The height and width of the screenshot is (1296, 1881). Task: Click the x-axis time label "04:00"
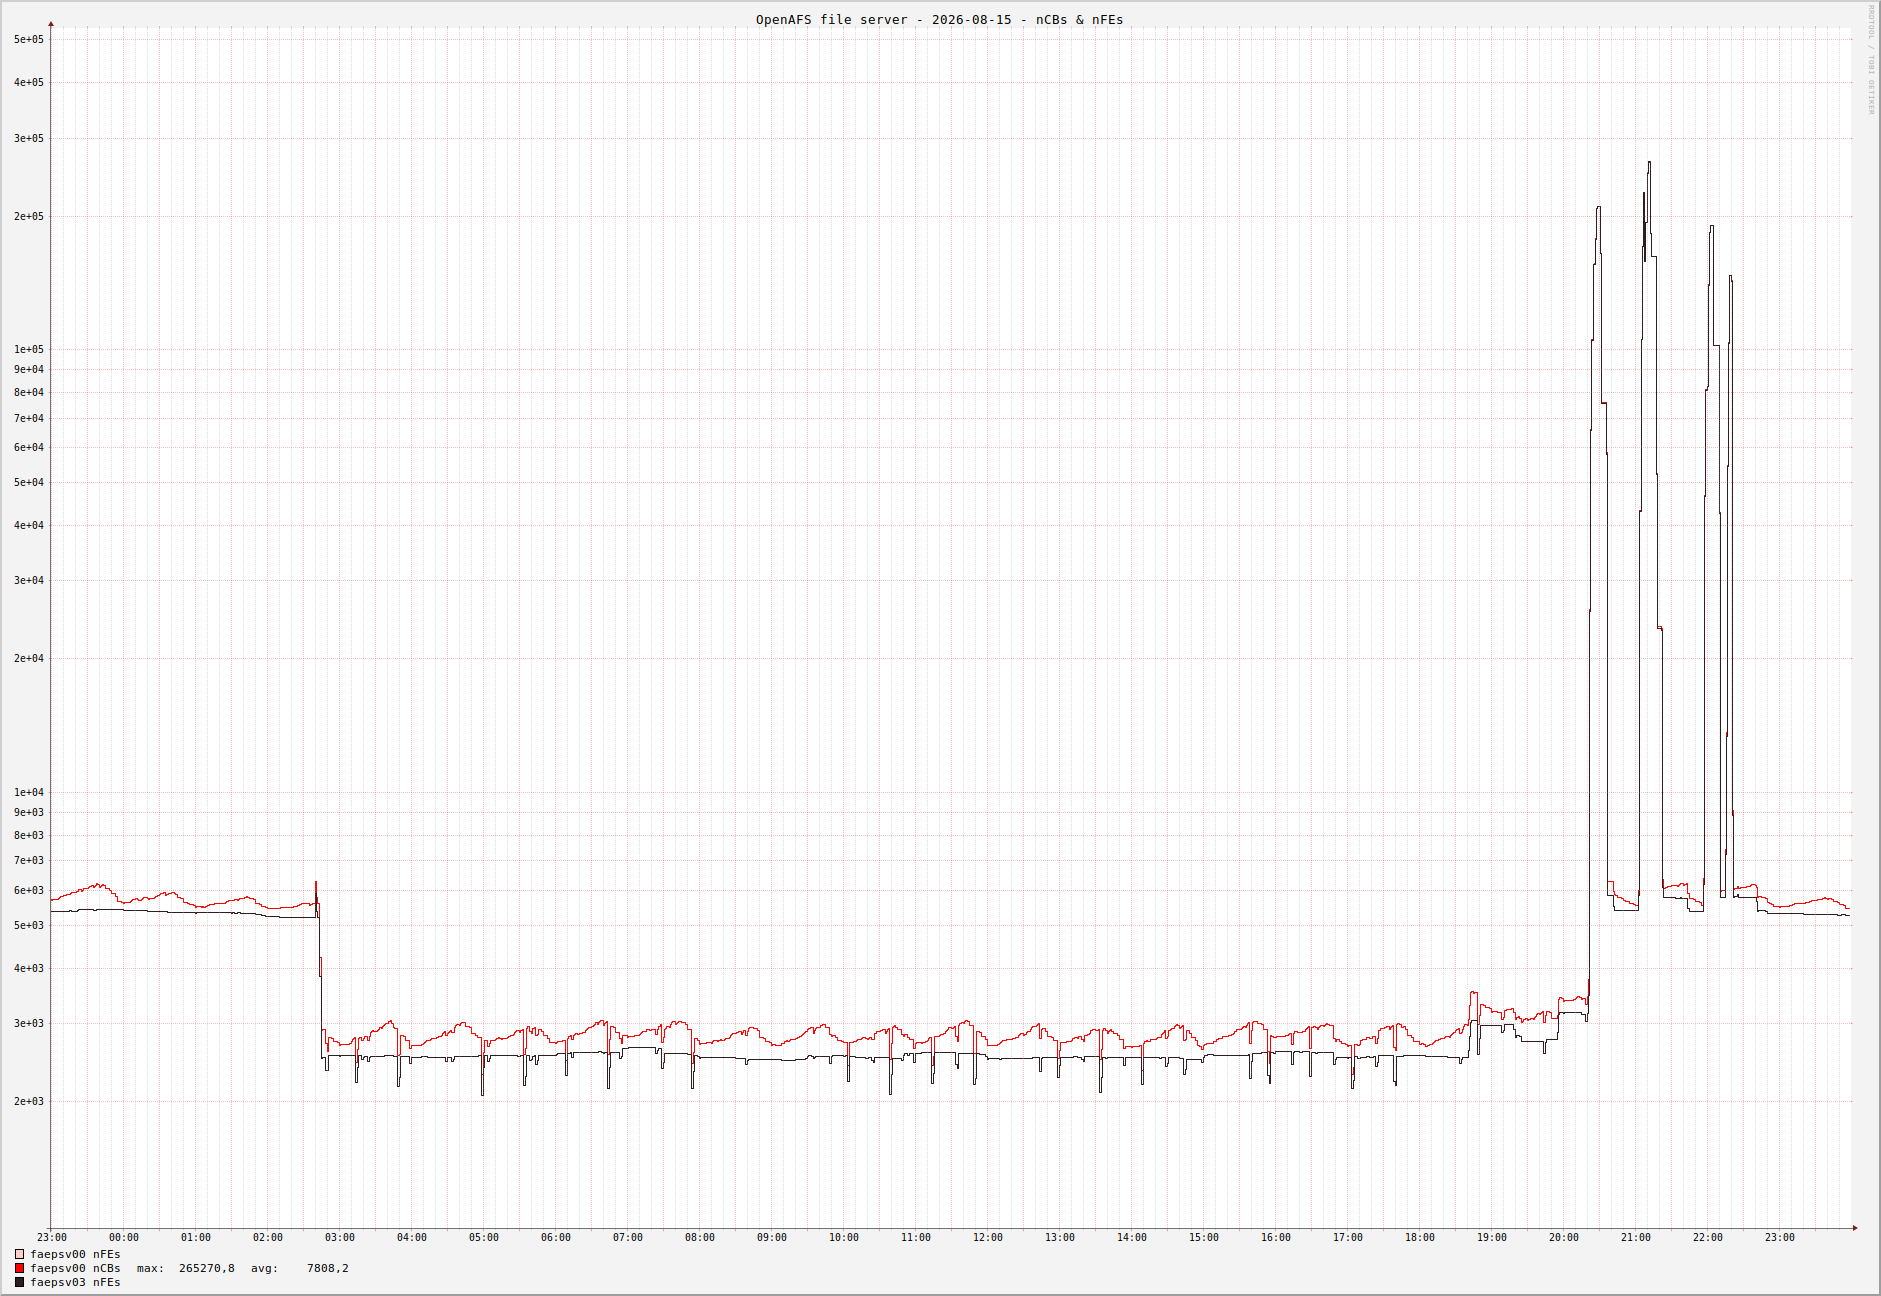pos(412,1237)
